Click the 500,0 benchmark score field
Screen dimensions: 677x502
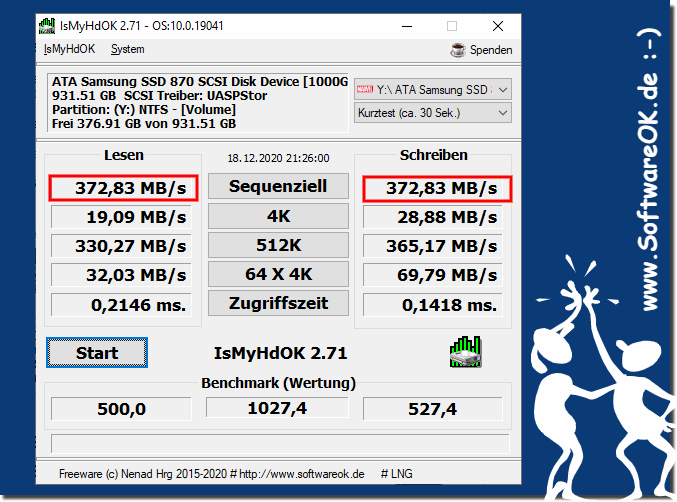[121, 409]
